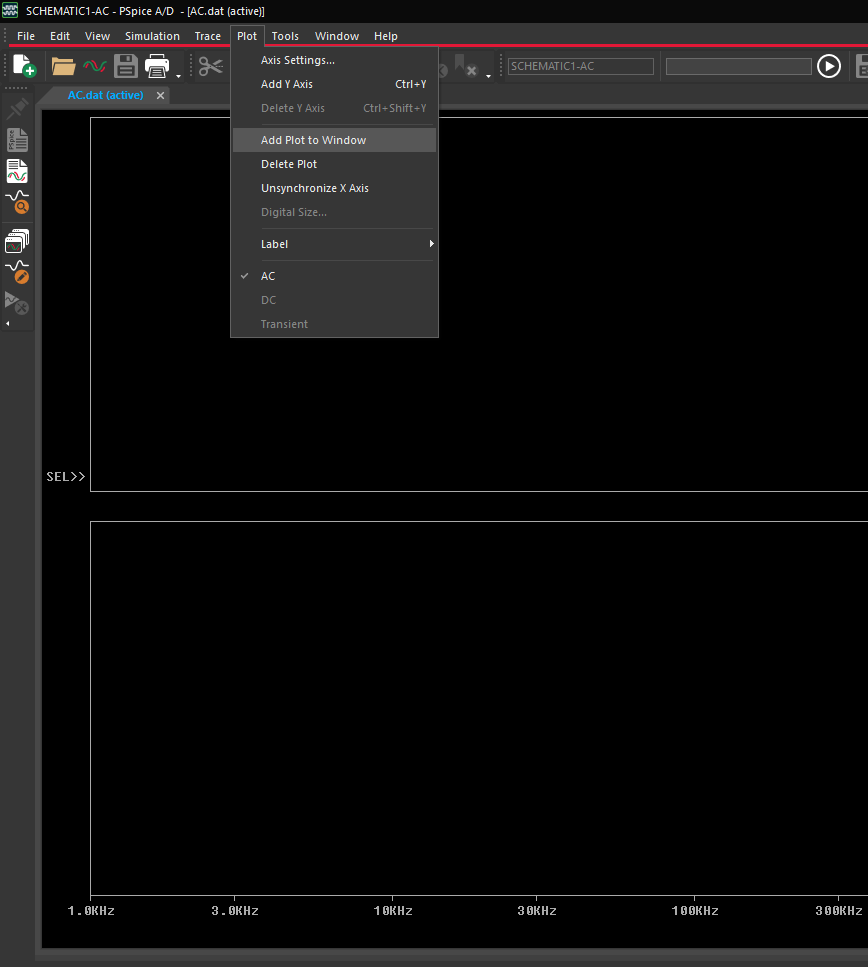Screen dimensions: 868x967
Task: Click the waveform wrench settings icon
Action: pyautogui.click(x=17, y=303)
